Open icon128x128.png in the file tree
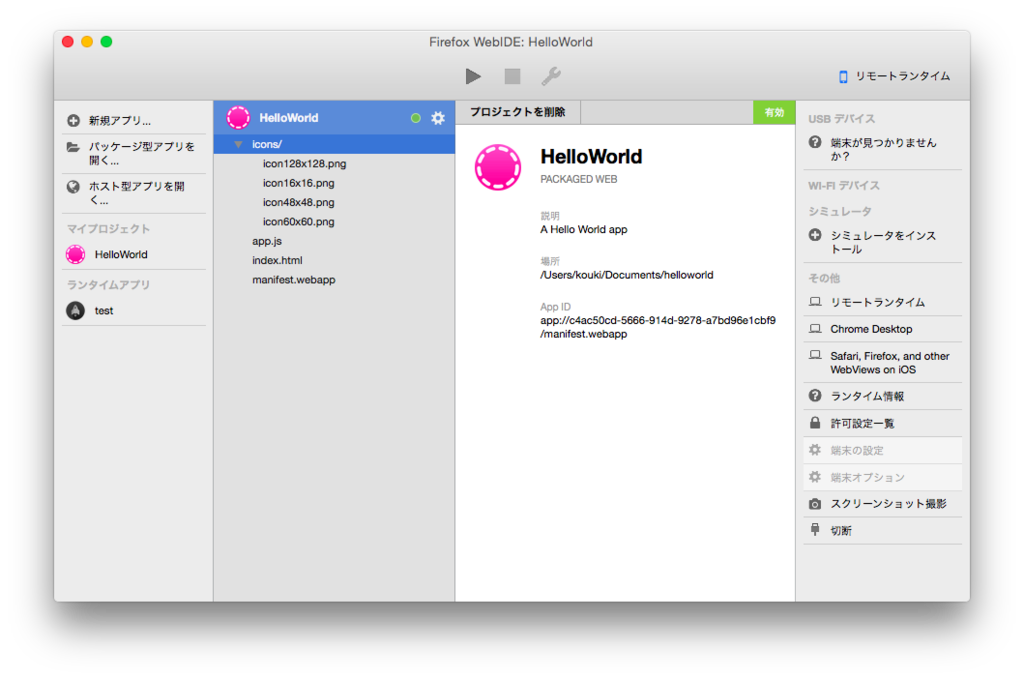This screenshot has height=679, width=1024. click(x=304, y=164)
